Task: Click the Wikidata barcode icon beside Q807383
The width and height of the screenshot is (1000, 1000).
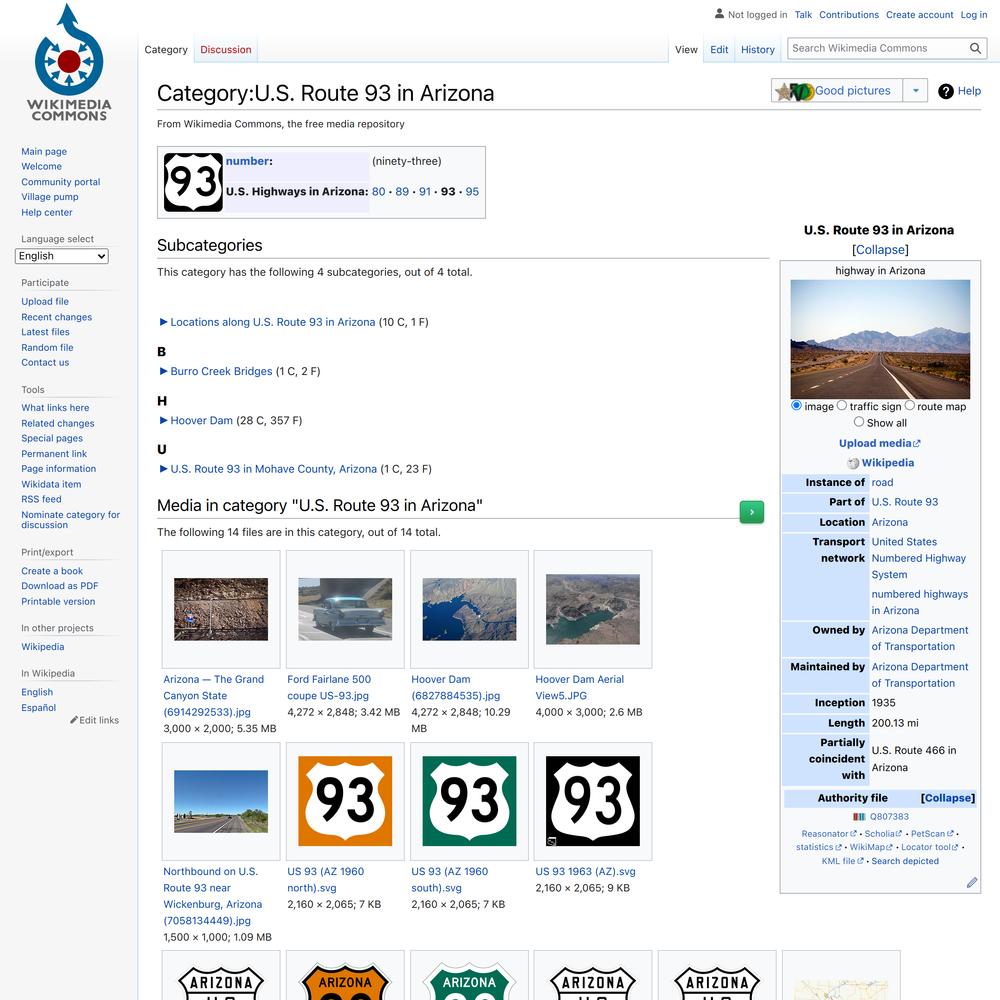Action: tap(859, 816)
